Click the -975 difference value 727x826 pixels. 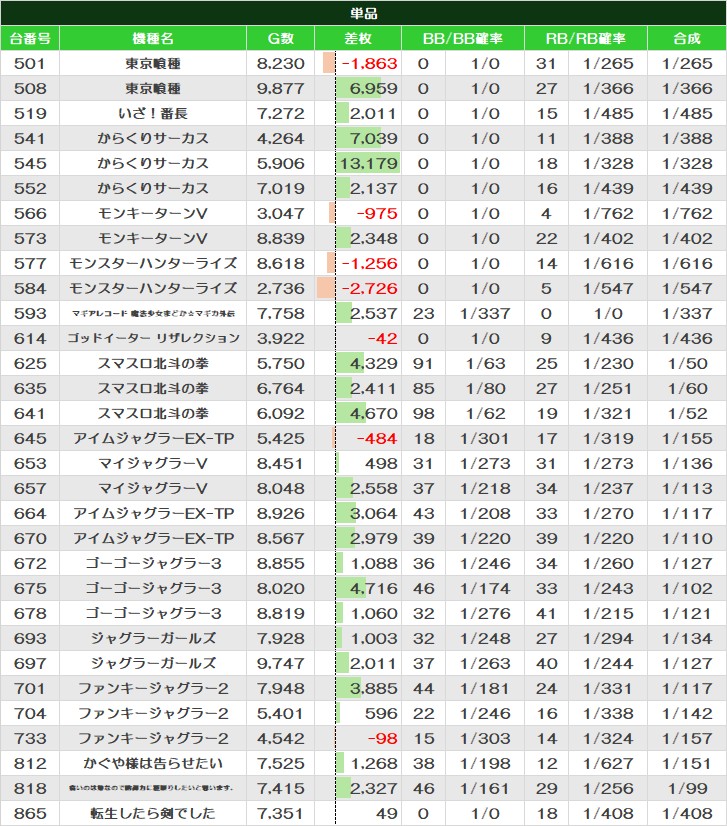pos(377,214)
